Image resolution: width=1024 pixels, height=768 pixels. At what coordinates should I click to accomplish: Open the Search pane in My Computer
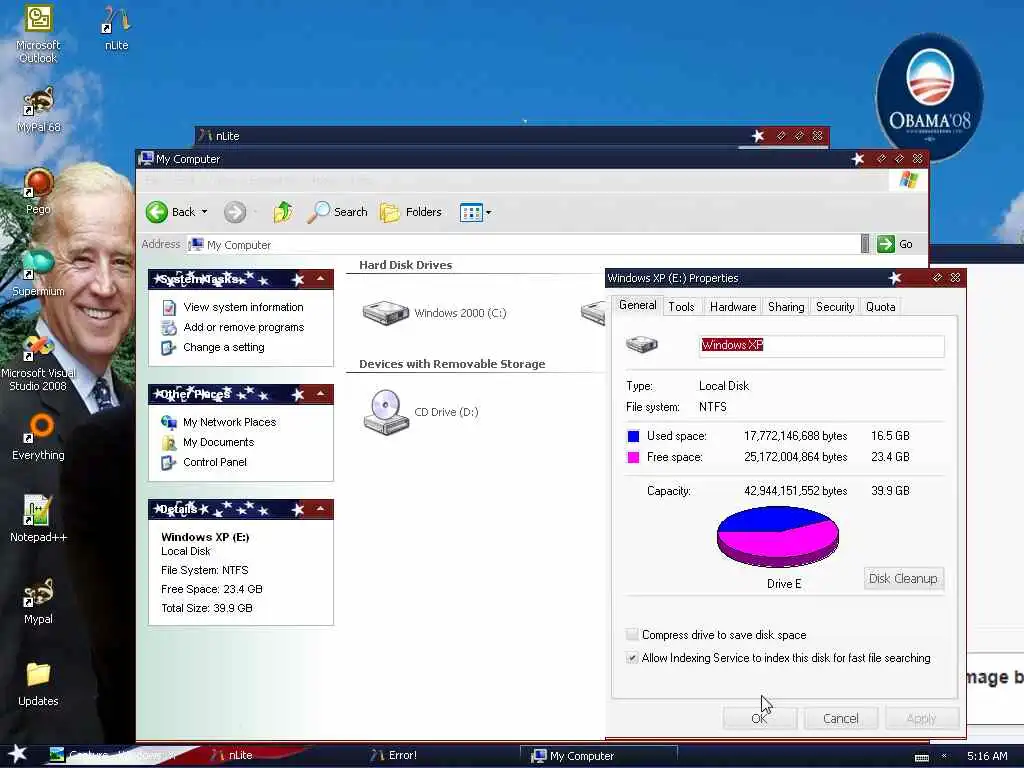pyautogui.click(x=337, y=212)
